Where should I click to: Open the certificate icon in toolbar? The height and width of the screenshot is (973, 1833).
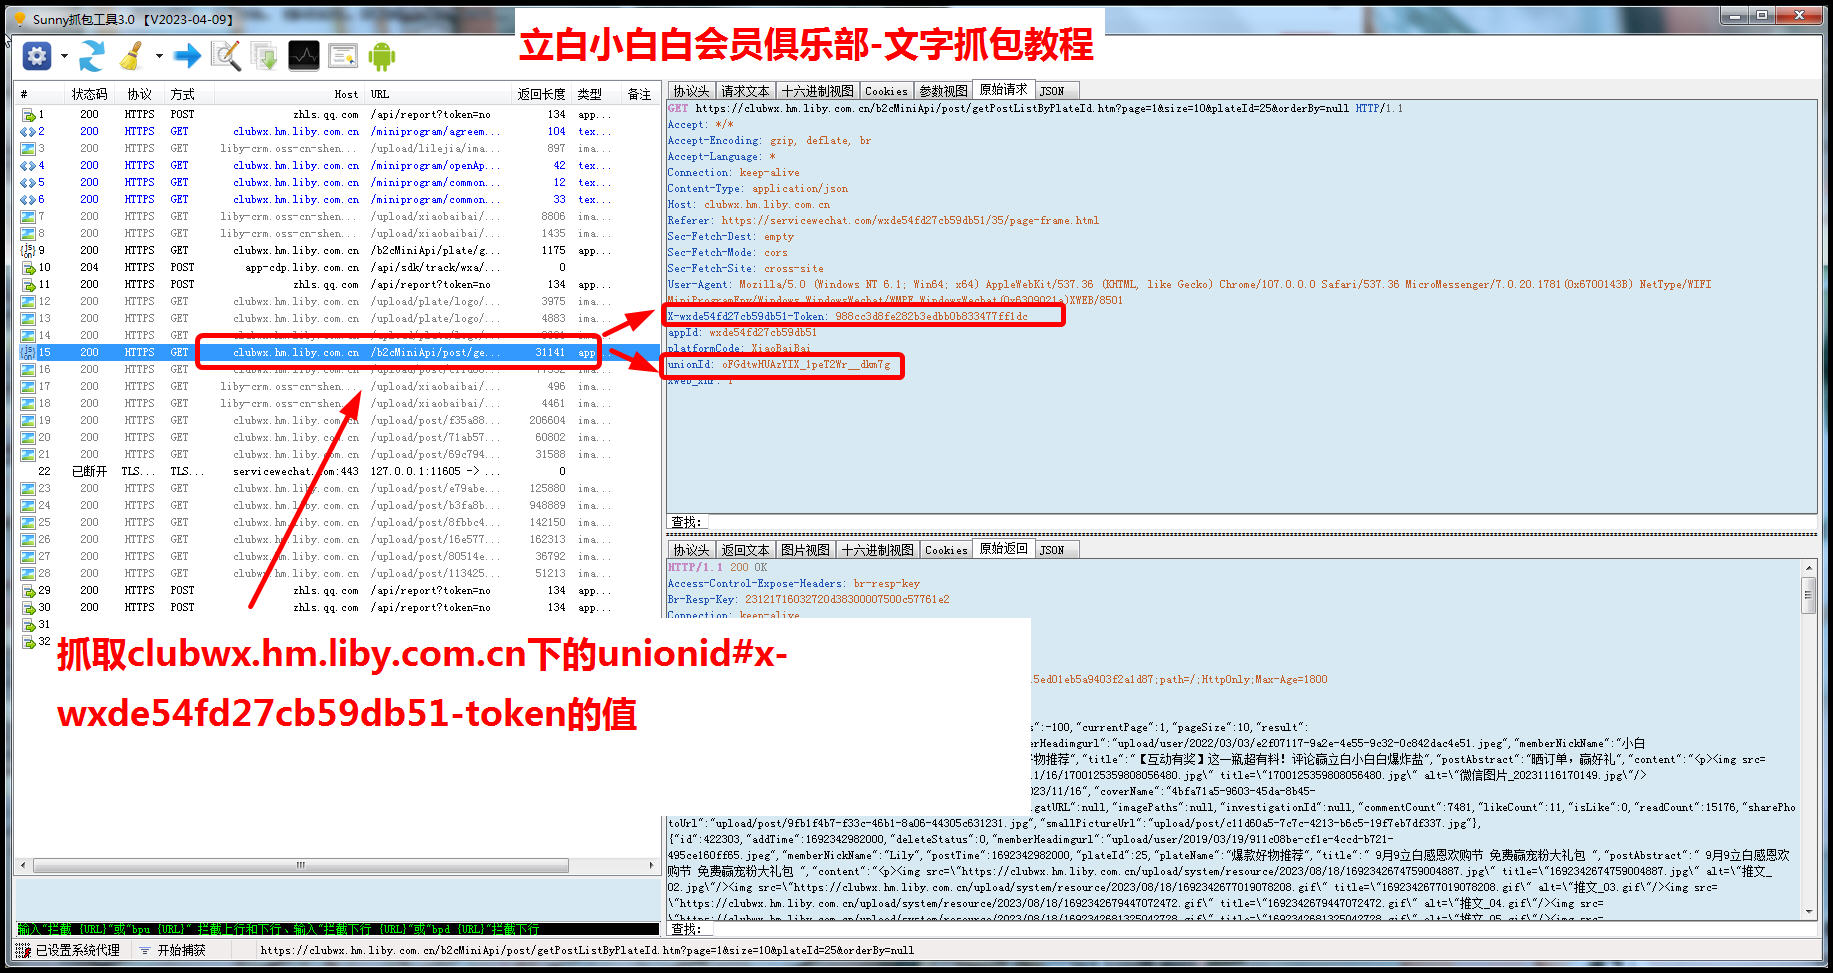coord(343,56)
